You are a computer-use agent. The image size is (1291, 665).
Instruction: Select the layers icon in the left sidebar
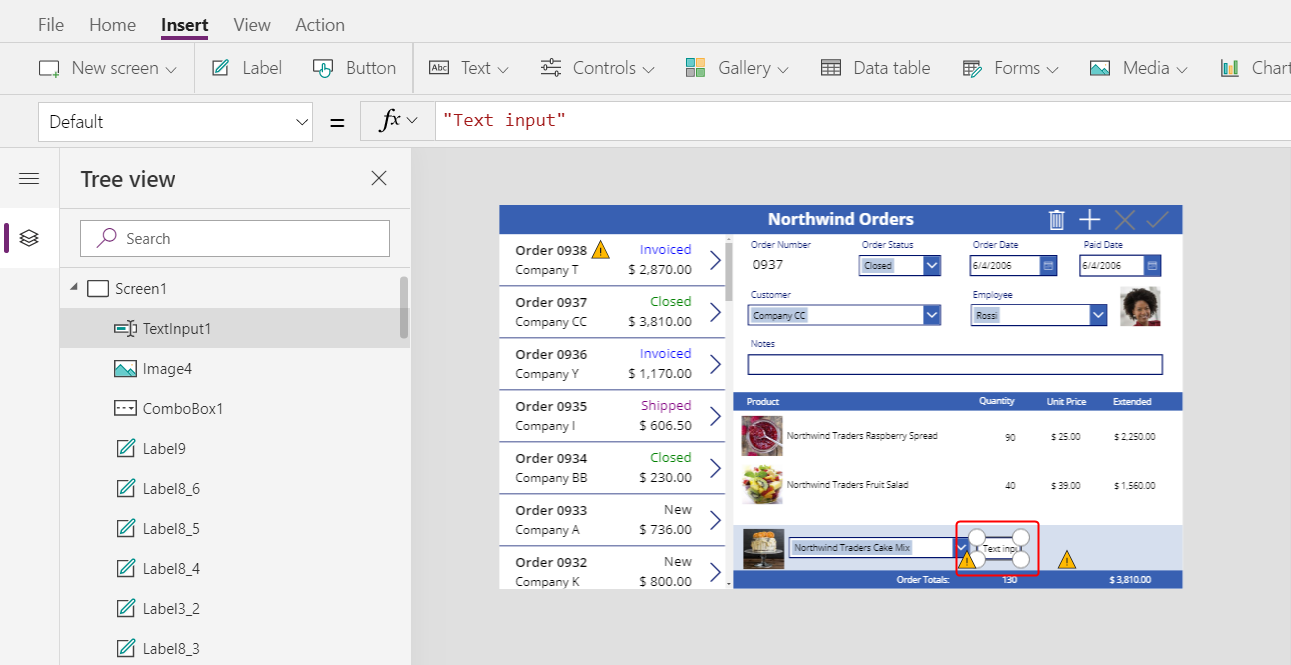[29, 238]
